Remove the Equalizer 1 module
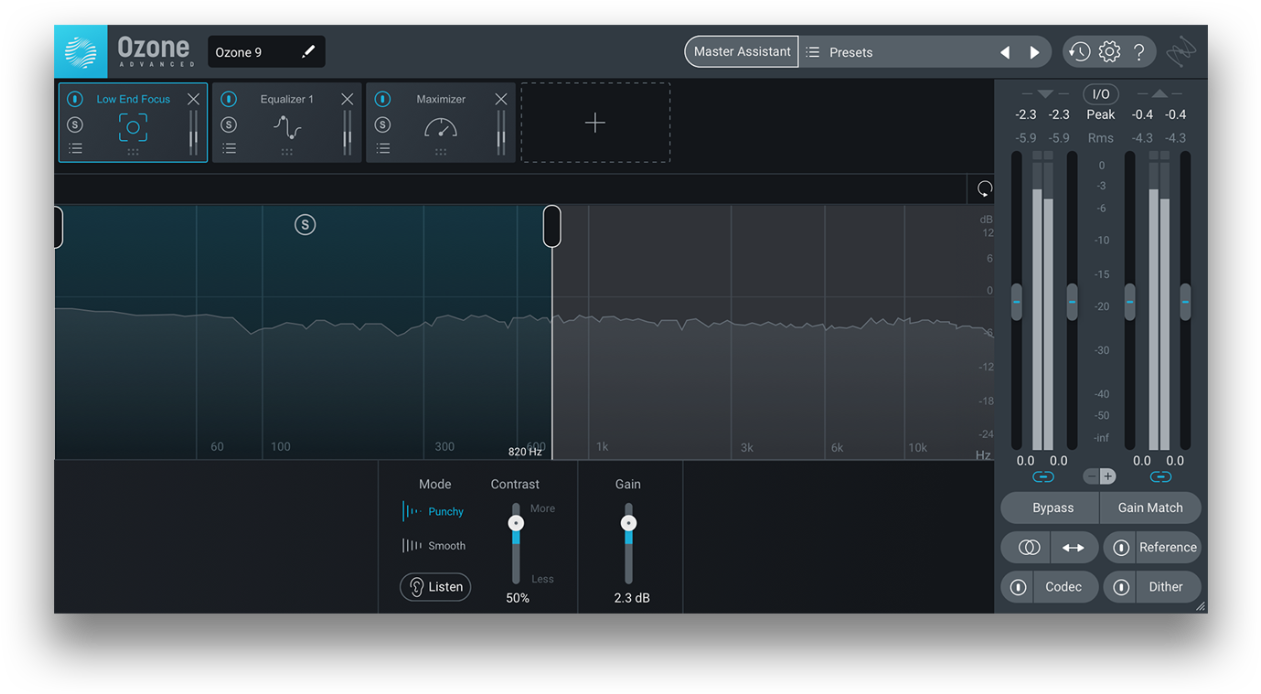1261x694 pixels. [347, 99]
